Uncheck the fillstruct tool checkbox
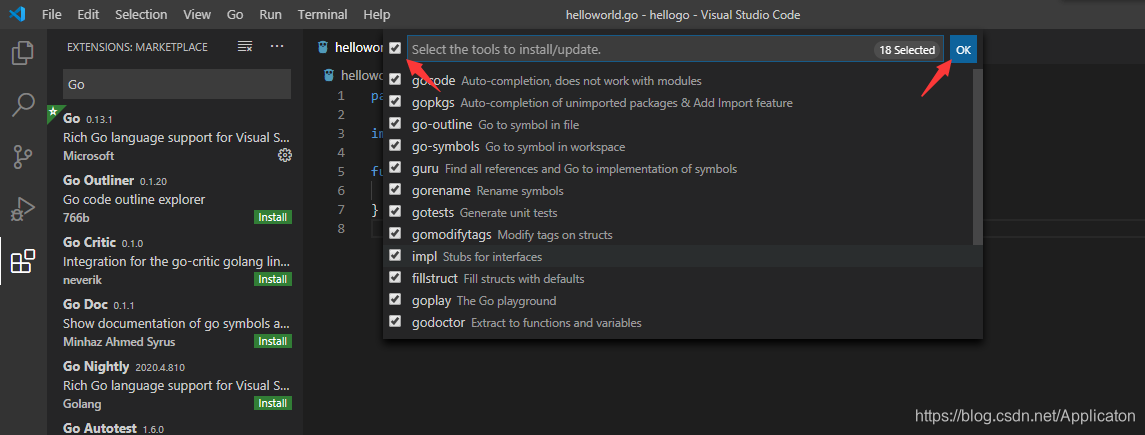Image resolution: width=1145 pixels, height=435 pixels. click(x=395, y=278)
